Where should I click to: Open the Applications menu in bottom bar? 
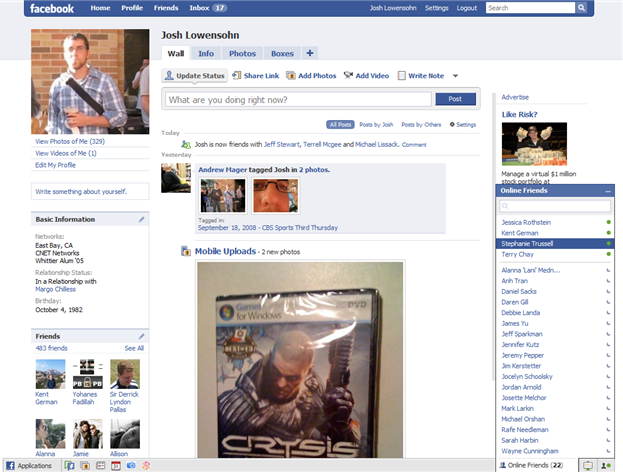(x=28, y=465)
